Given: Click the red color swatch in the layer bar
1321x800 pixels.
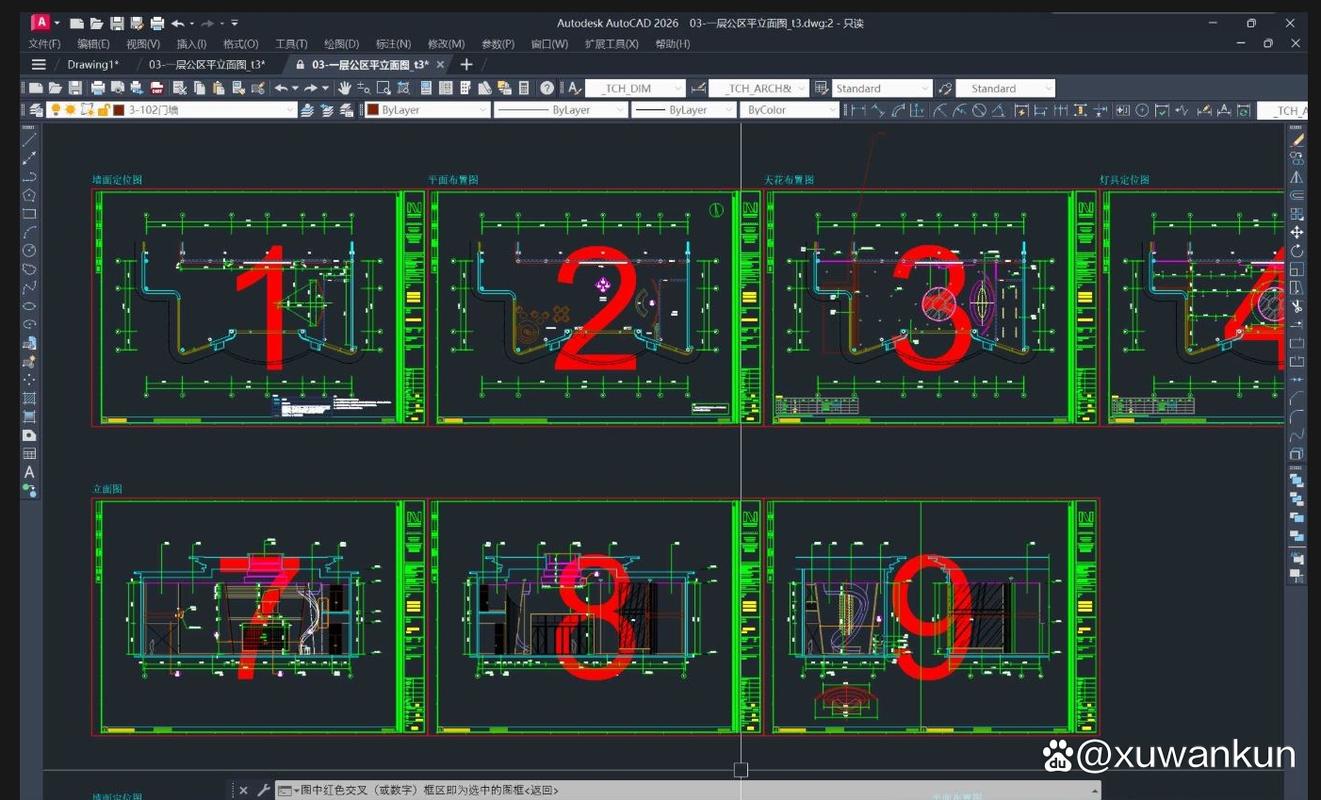Looking at the screenshot, I should click(x=119, y=110).
